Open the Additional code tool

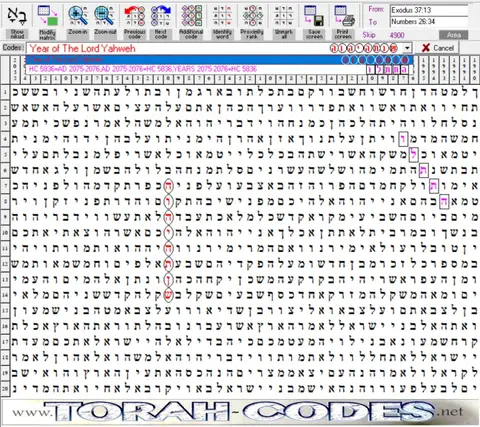(191, 16)
